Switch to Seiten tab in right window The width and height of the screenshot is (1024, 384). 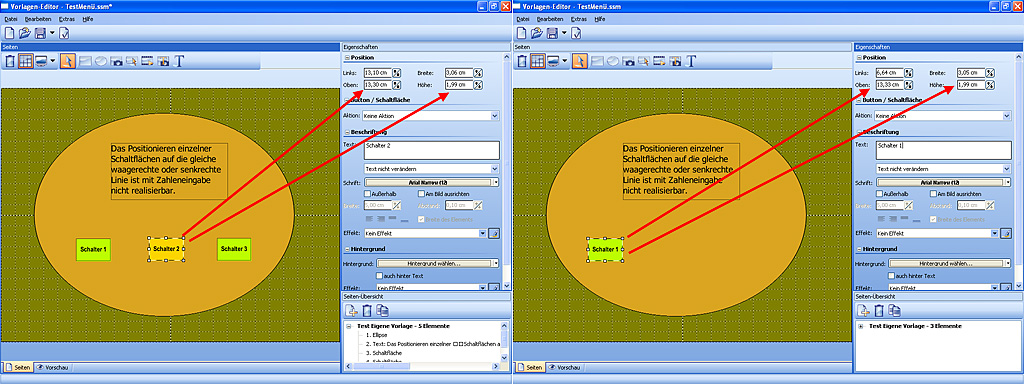coord(529,368)
